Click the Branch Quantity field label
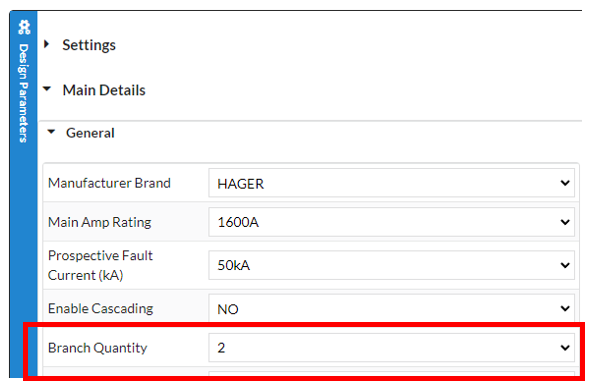This screenshot has width=596, height=386. [97, 348]
